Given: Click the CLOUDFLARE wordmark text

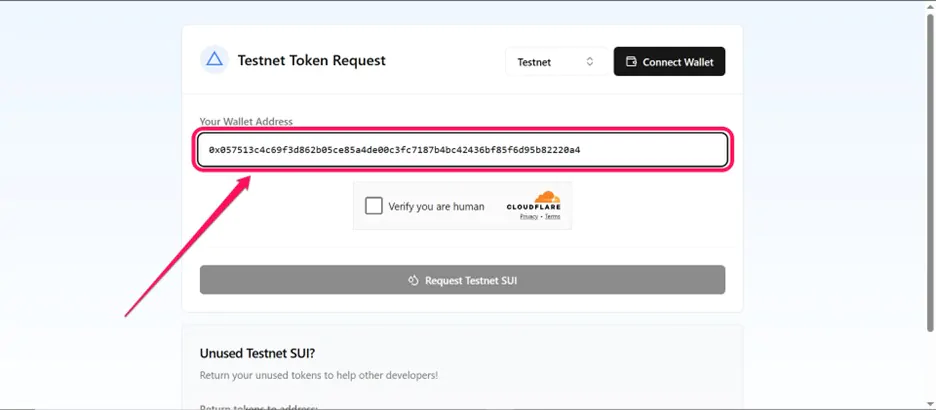Looking at the screenshot, I should [x=534, y=207].
